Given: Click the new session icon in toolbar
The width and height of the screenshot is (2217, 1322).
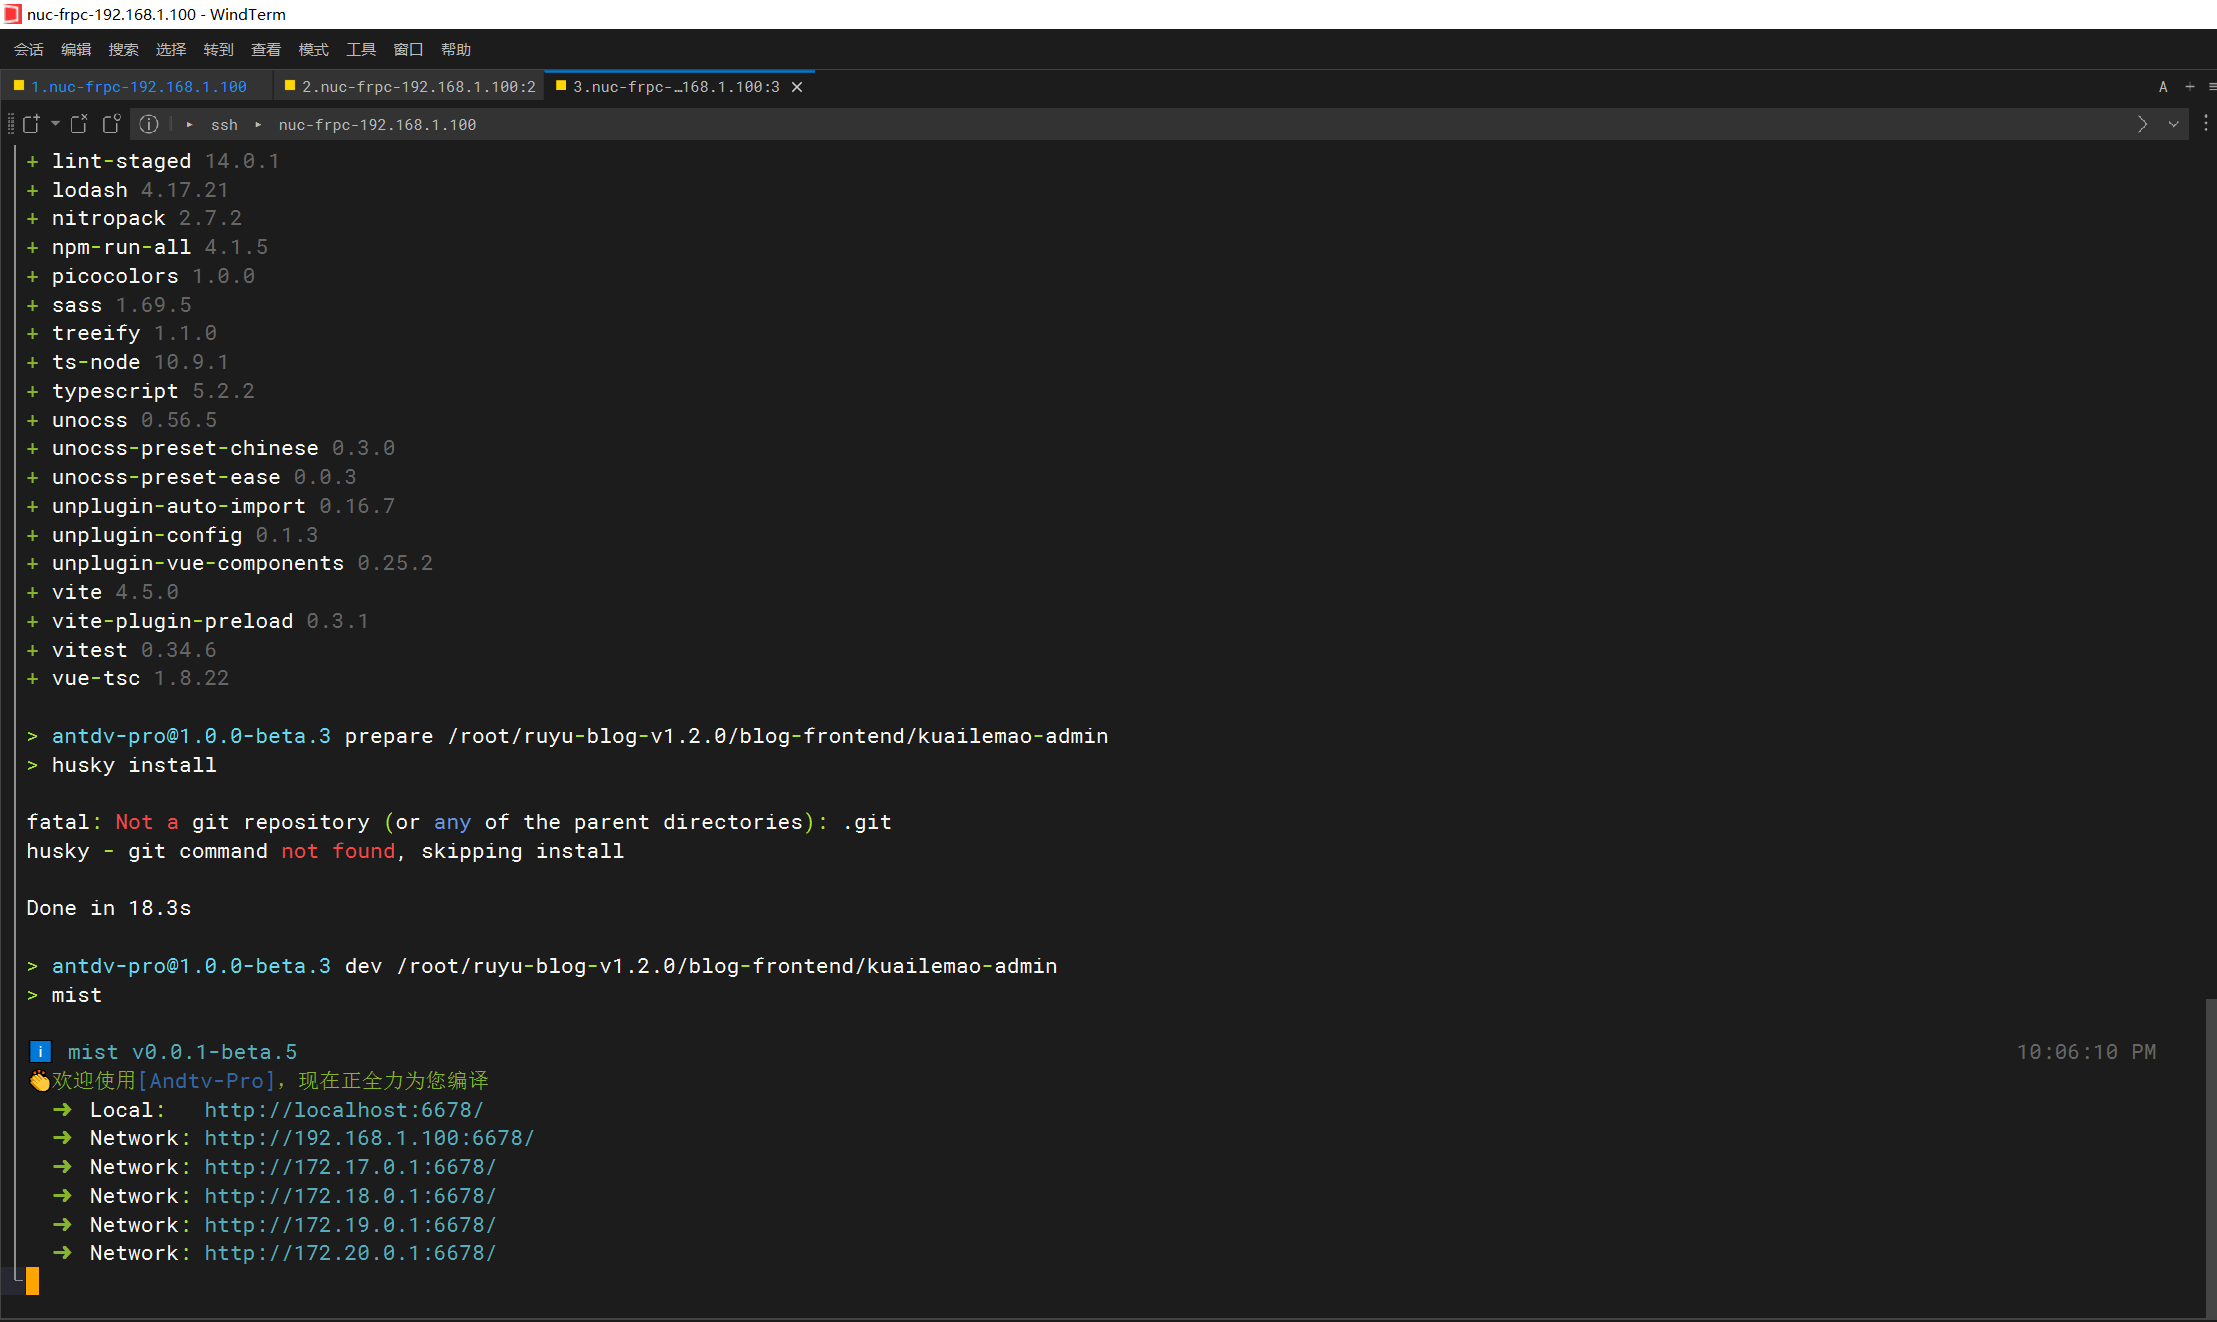Looking at the screenshot, I should pyautogui.click(x=31, y=124).
